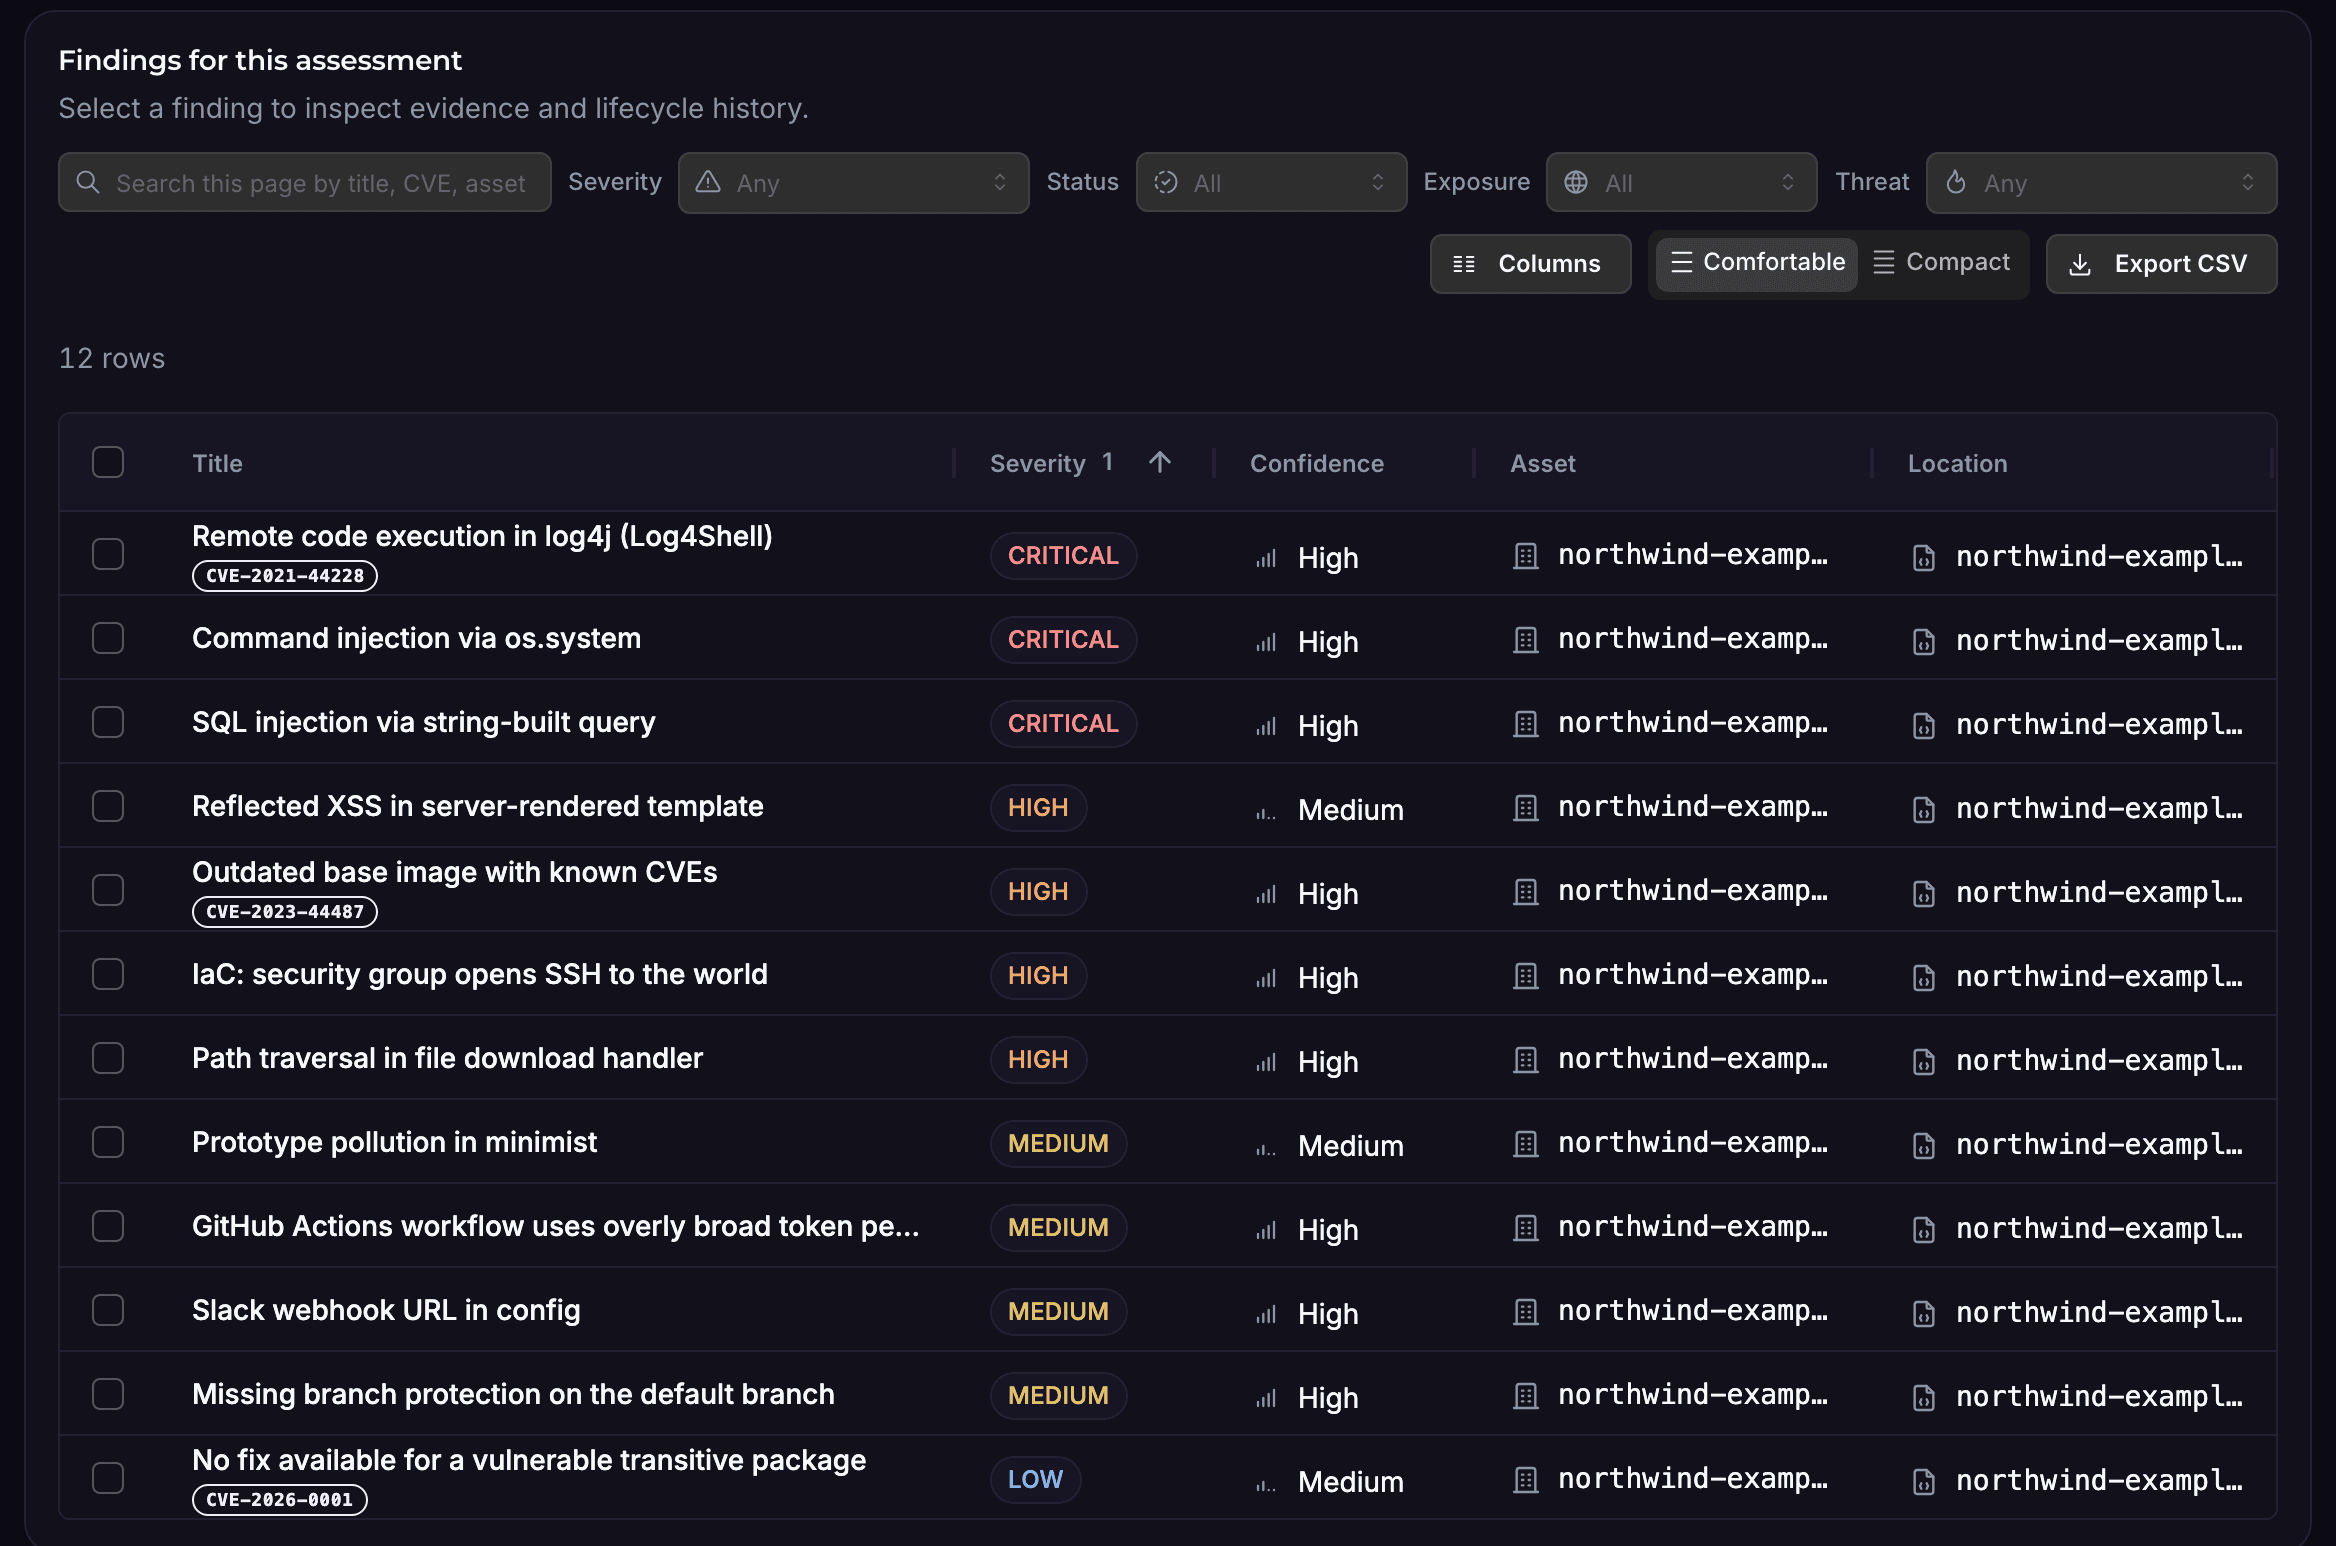Click asset building icon in Command injection row
The height and width of the screenshot is (1546, 2336).
pos(1526,640)
